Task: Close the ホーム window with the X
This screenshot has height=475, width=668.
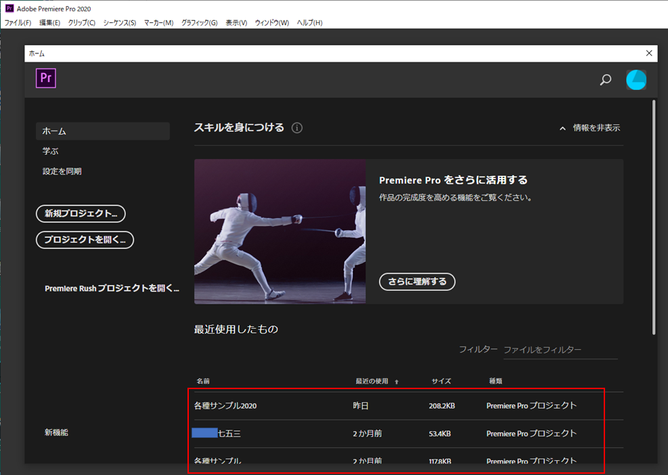Action: [649, 53]
